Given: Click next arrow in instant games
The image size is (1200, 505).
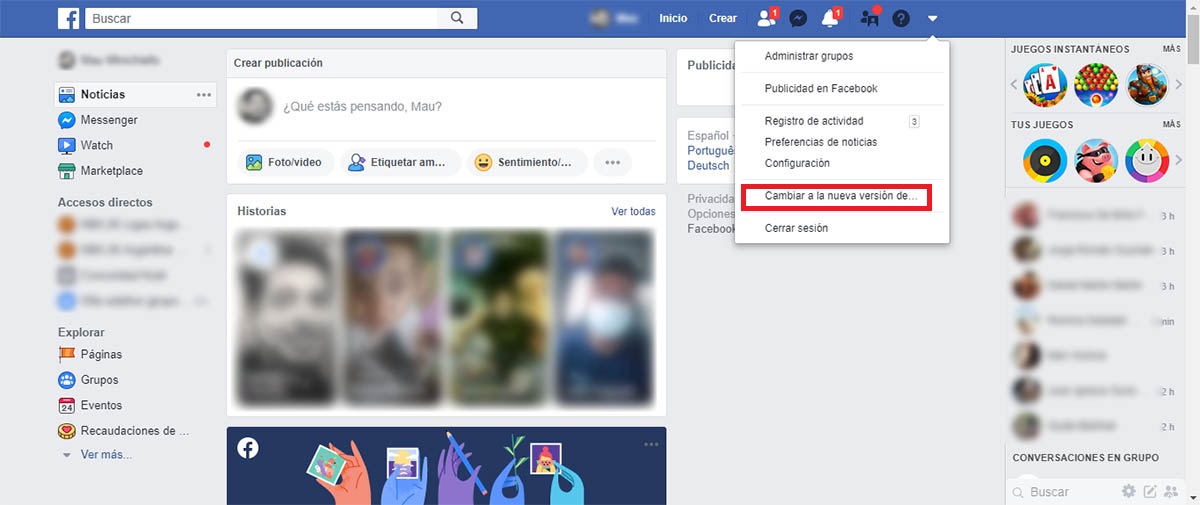Looking at the screenshot, I should pyautogui.click(x=1178, y=85).
